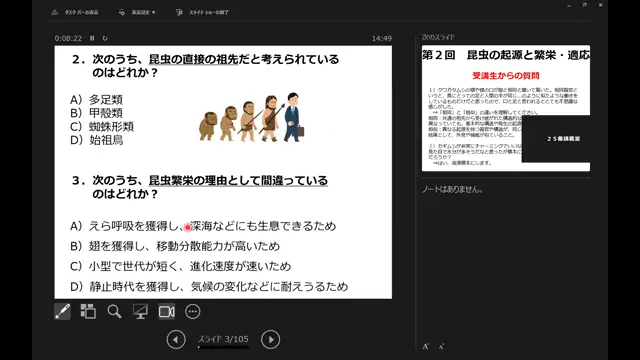This screenshot has width=640, height=360.
Task: Restore down the presenter view window
Action: tap(584, 5)
